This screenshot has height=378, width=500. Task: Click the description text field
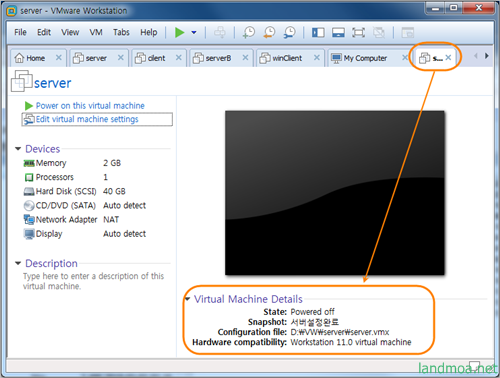coord(94,281)
